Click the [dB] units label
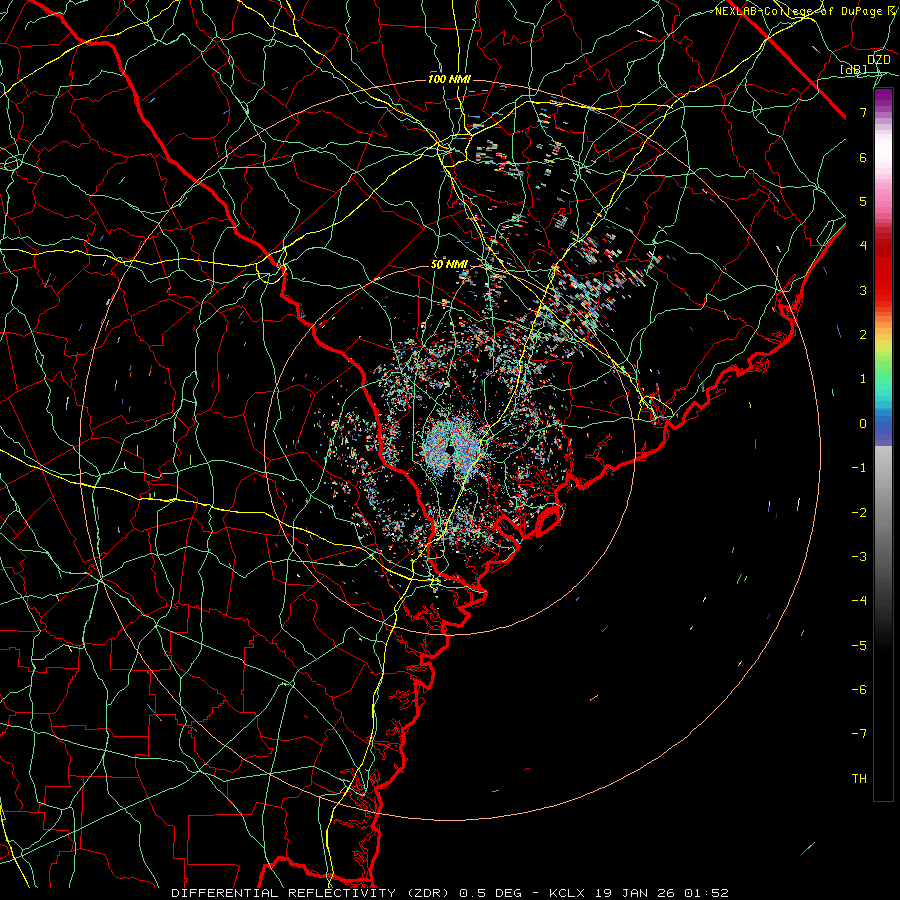 click(854, 69)
